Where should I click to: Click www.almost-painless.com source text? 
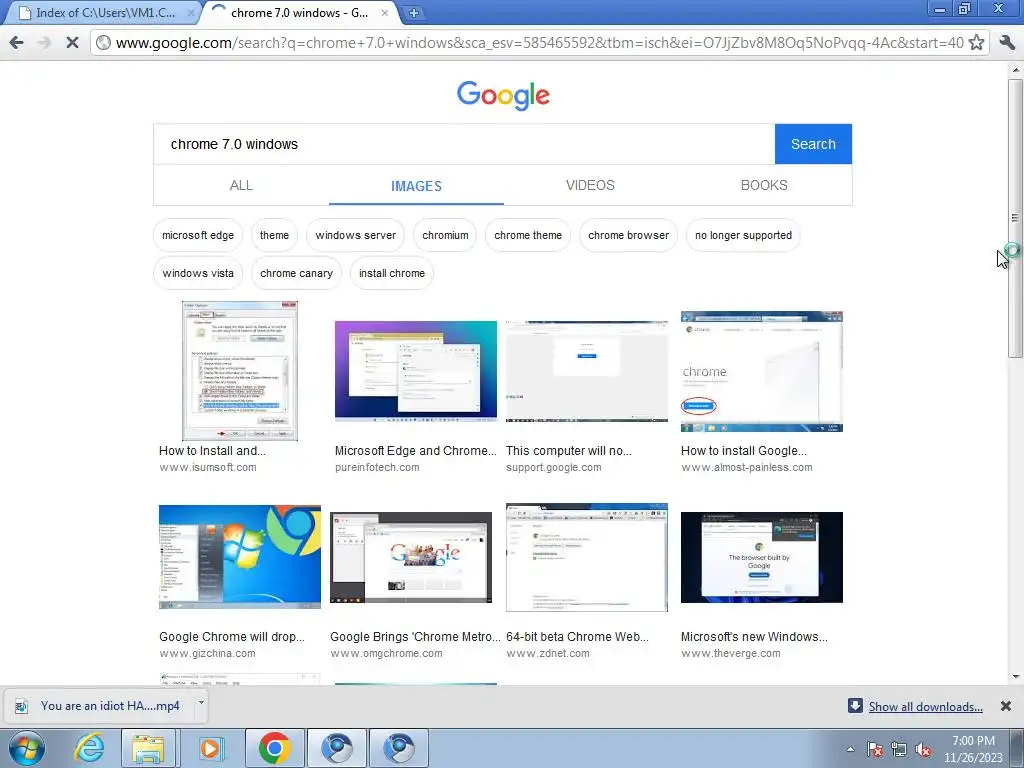(x=746, y=468)
